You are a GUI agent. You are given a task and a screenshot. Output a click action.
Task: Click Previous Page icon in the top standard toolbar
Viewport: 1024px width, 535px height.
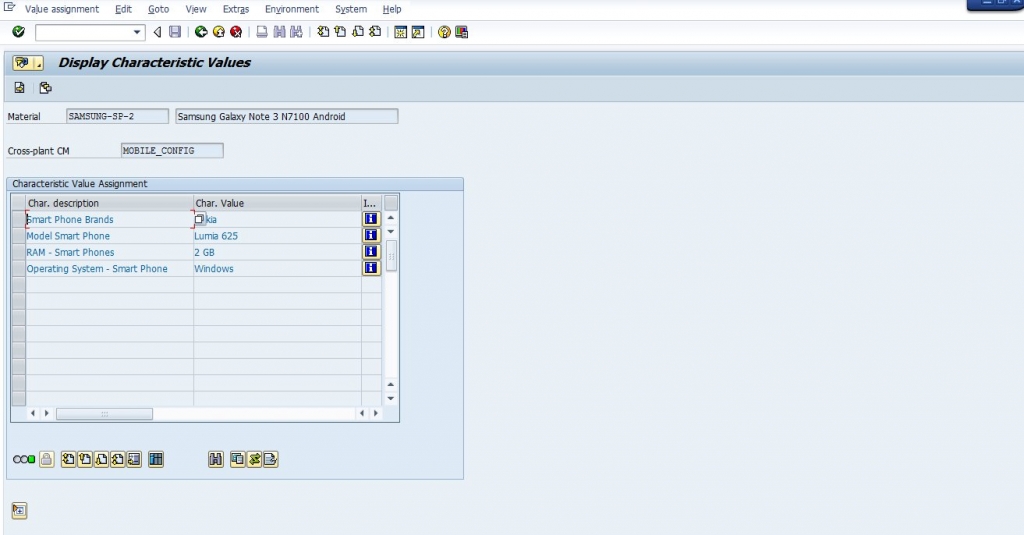click(340, 32)
